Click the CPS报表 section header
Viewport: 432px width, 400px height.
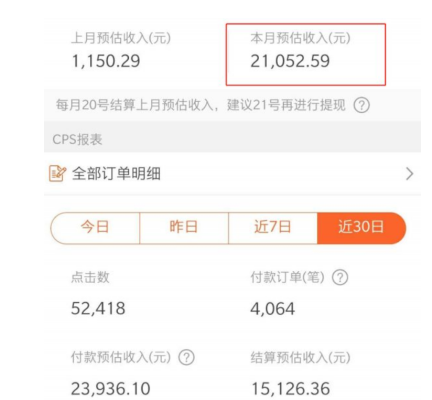tap(77, 139)
